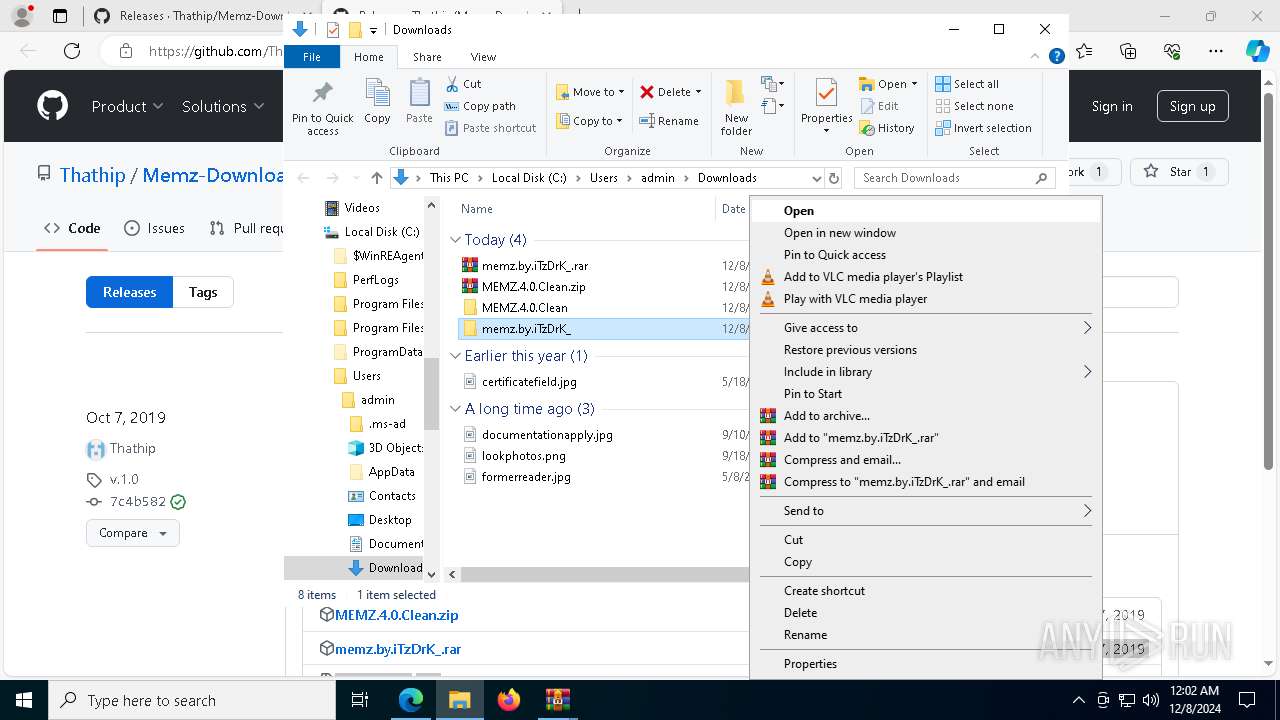1280x720 pixels.
Task: Click the Cut scissors command
Action: pyautogui.click(x=463, y=84)
